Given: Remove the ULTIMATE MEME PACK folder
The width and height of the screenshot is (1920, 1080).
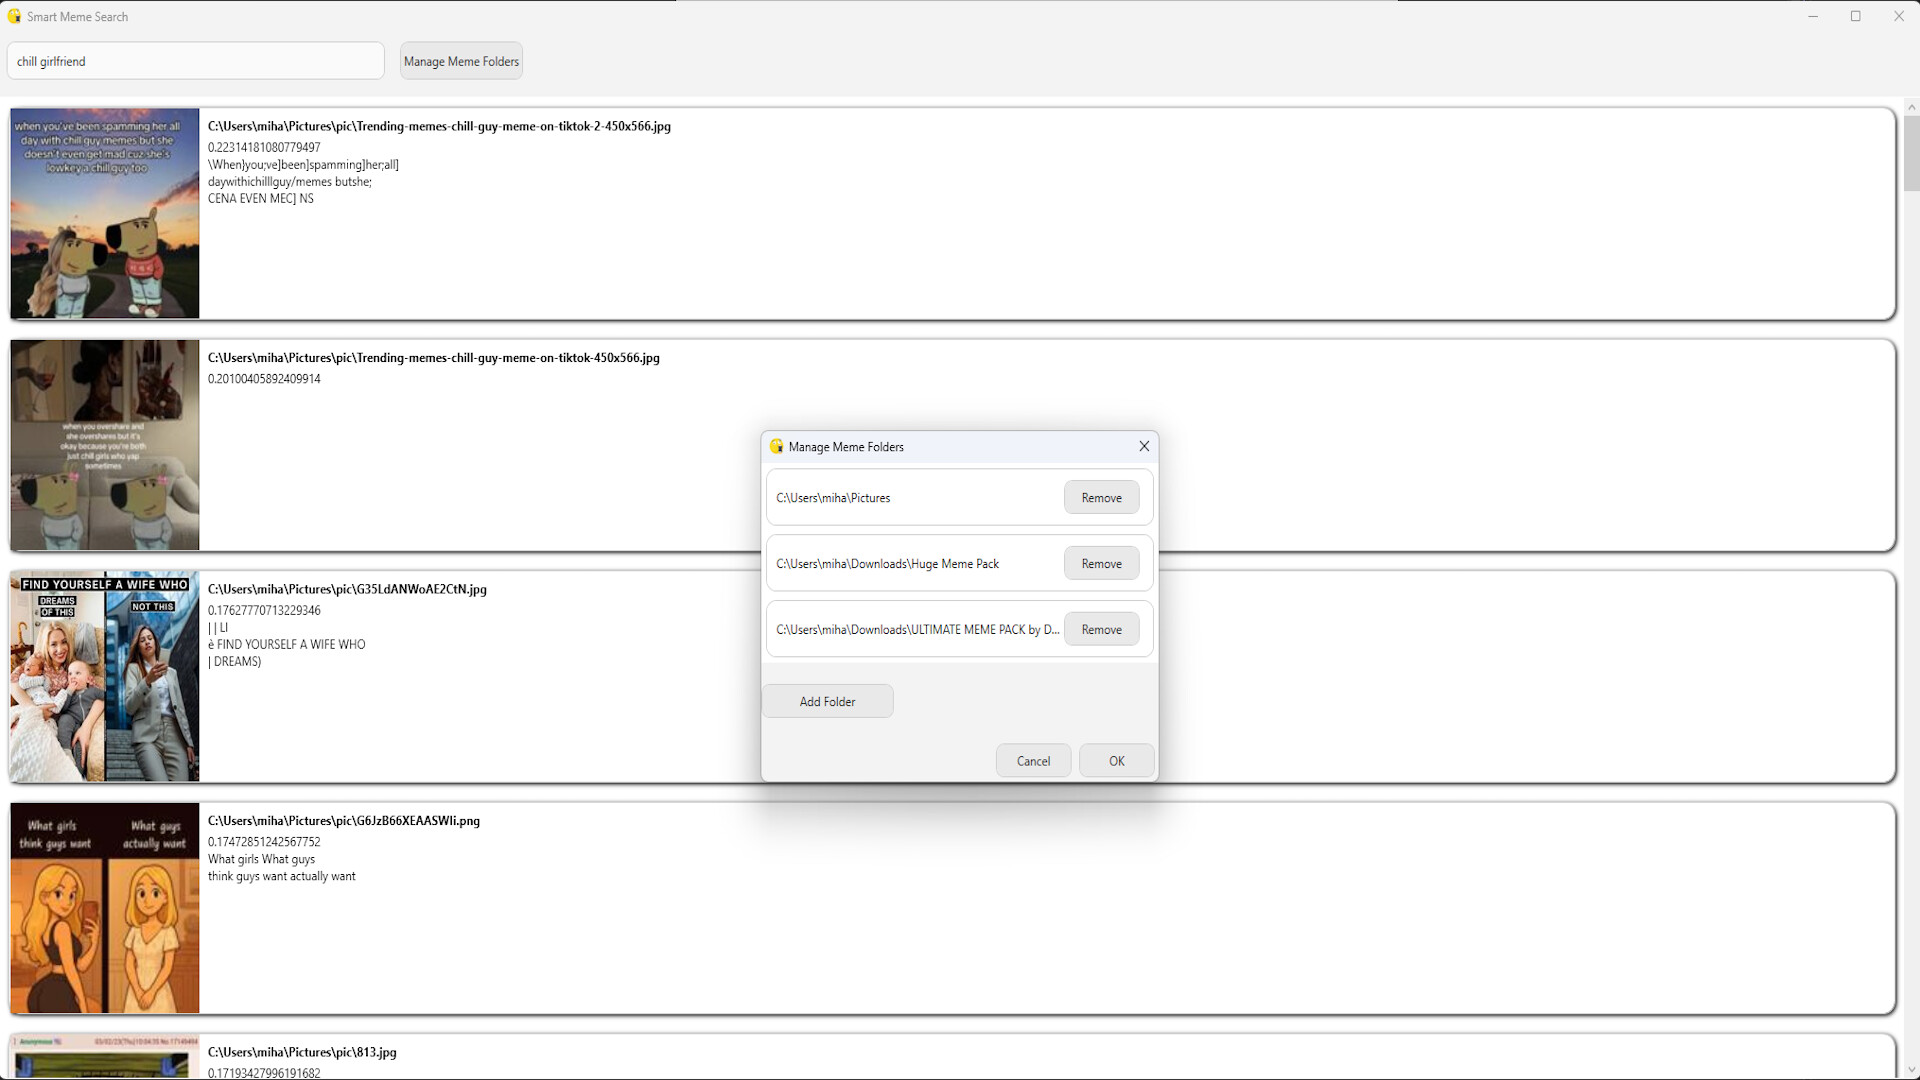Looking at the screenshot, I should 1101,629.
